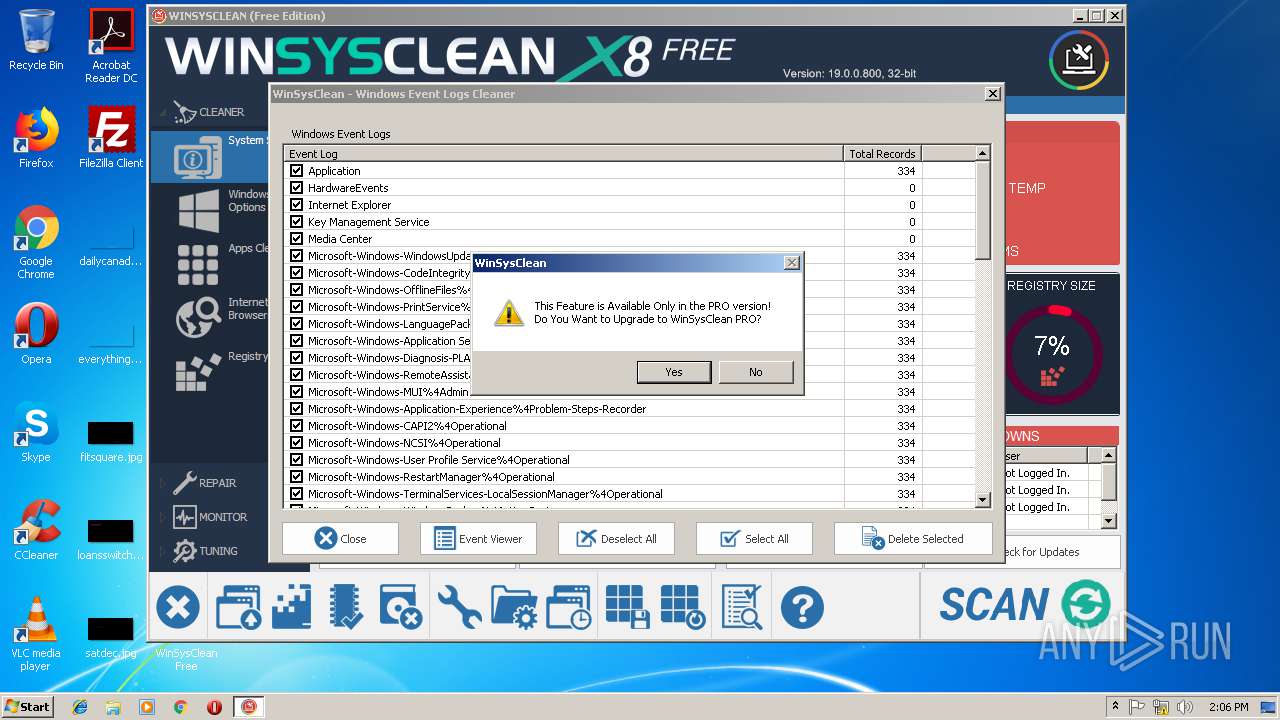Click the SCAN button
The height and width of the screenshot is (720, 1280).
[x=1024, y=605]
